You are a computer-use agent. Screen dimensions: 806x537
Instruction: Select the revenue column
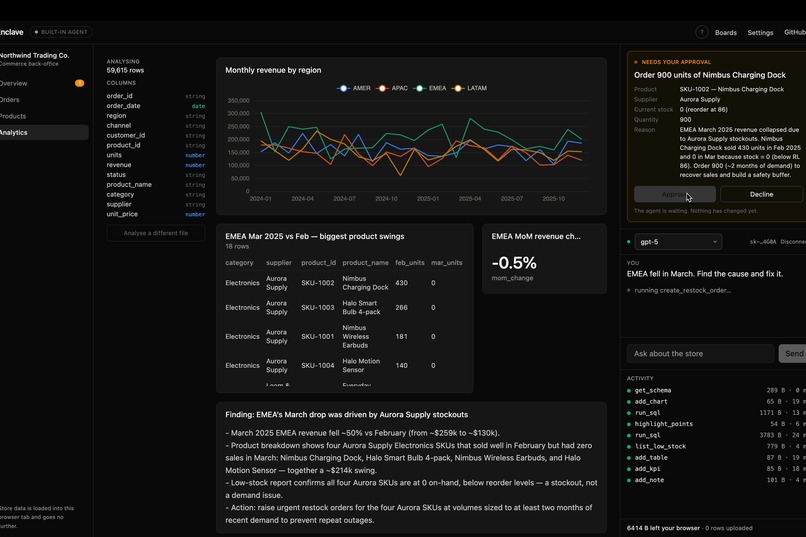[x=156, y=165]
